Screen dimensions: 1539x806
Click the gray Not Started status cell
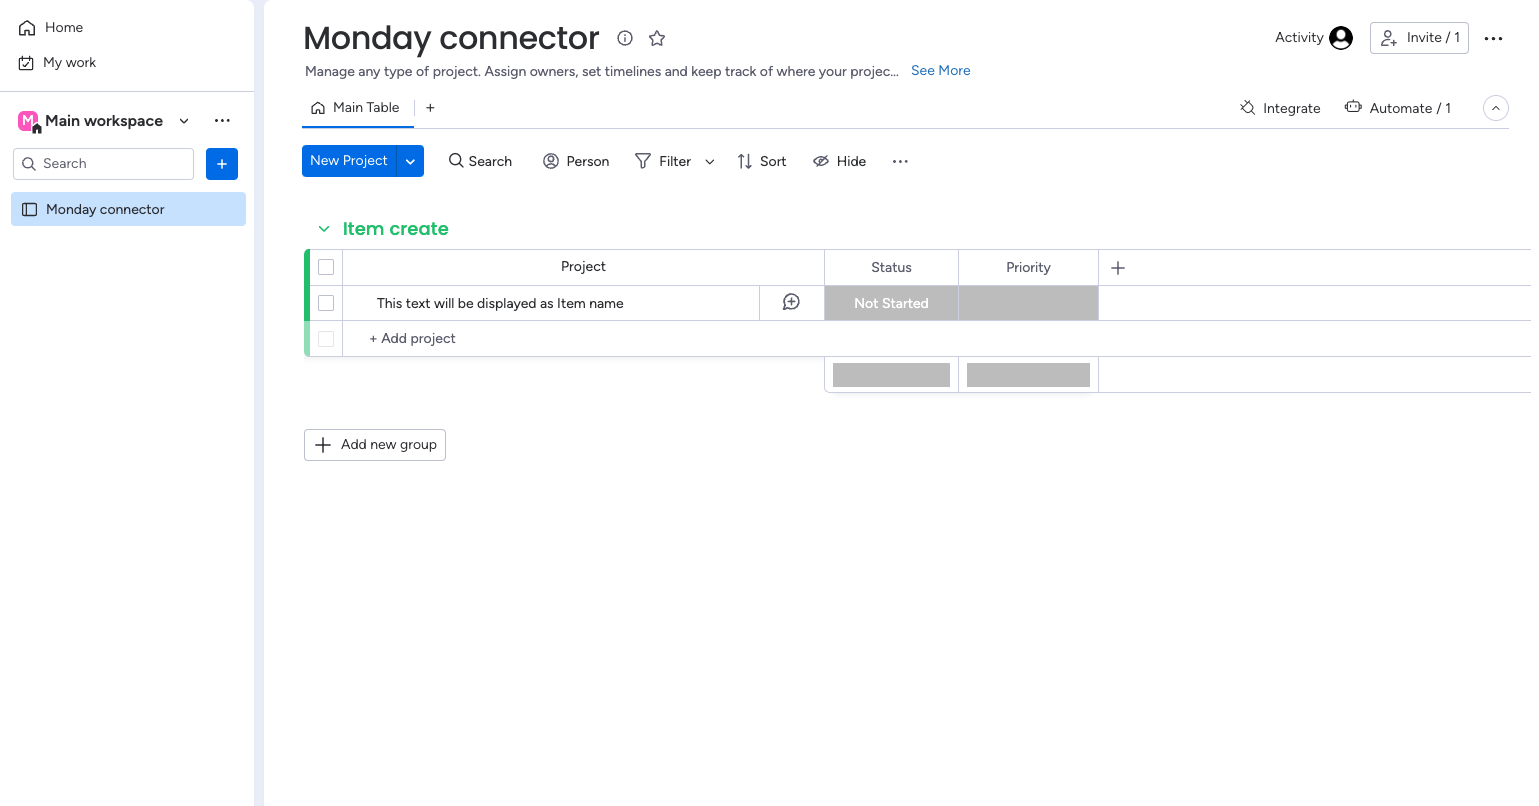(891, 303)
